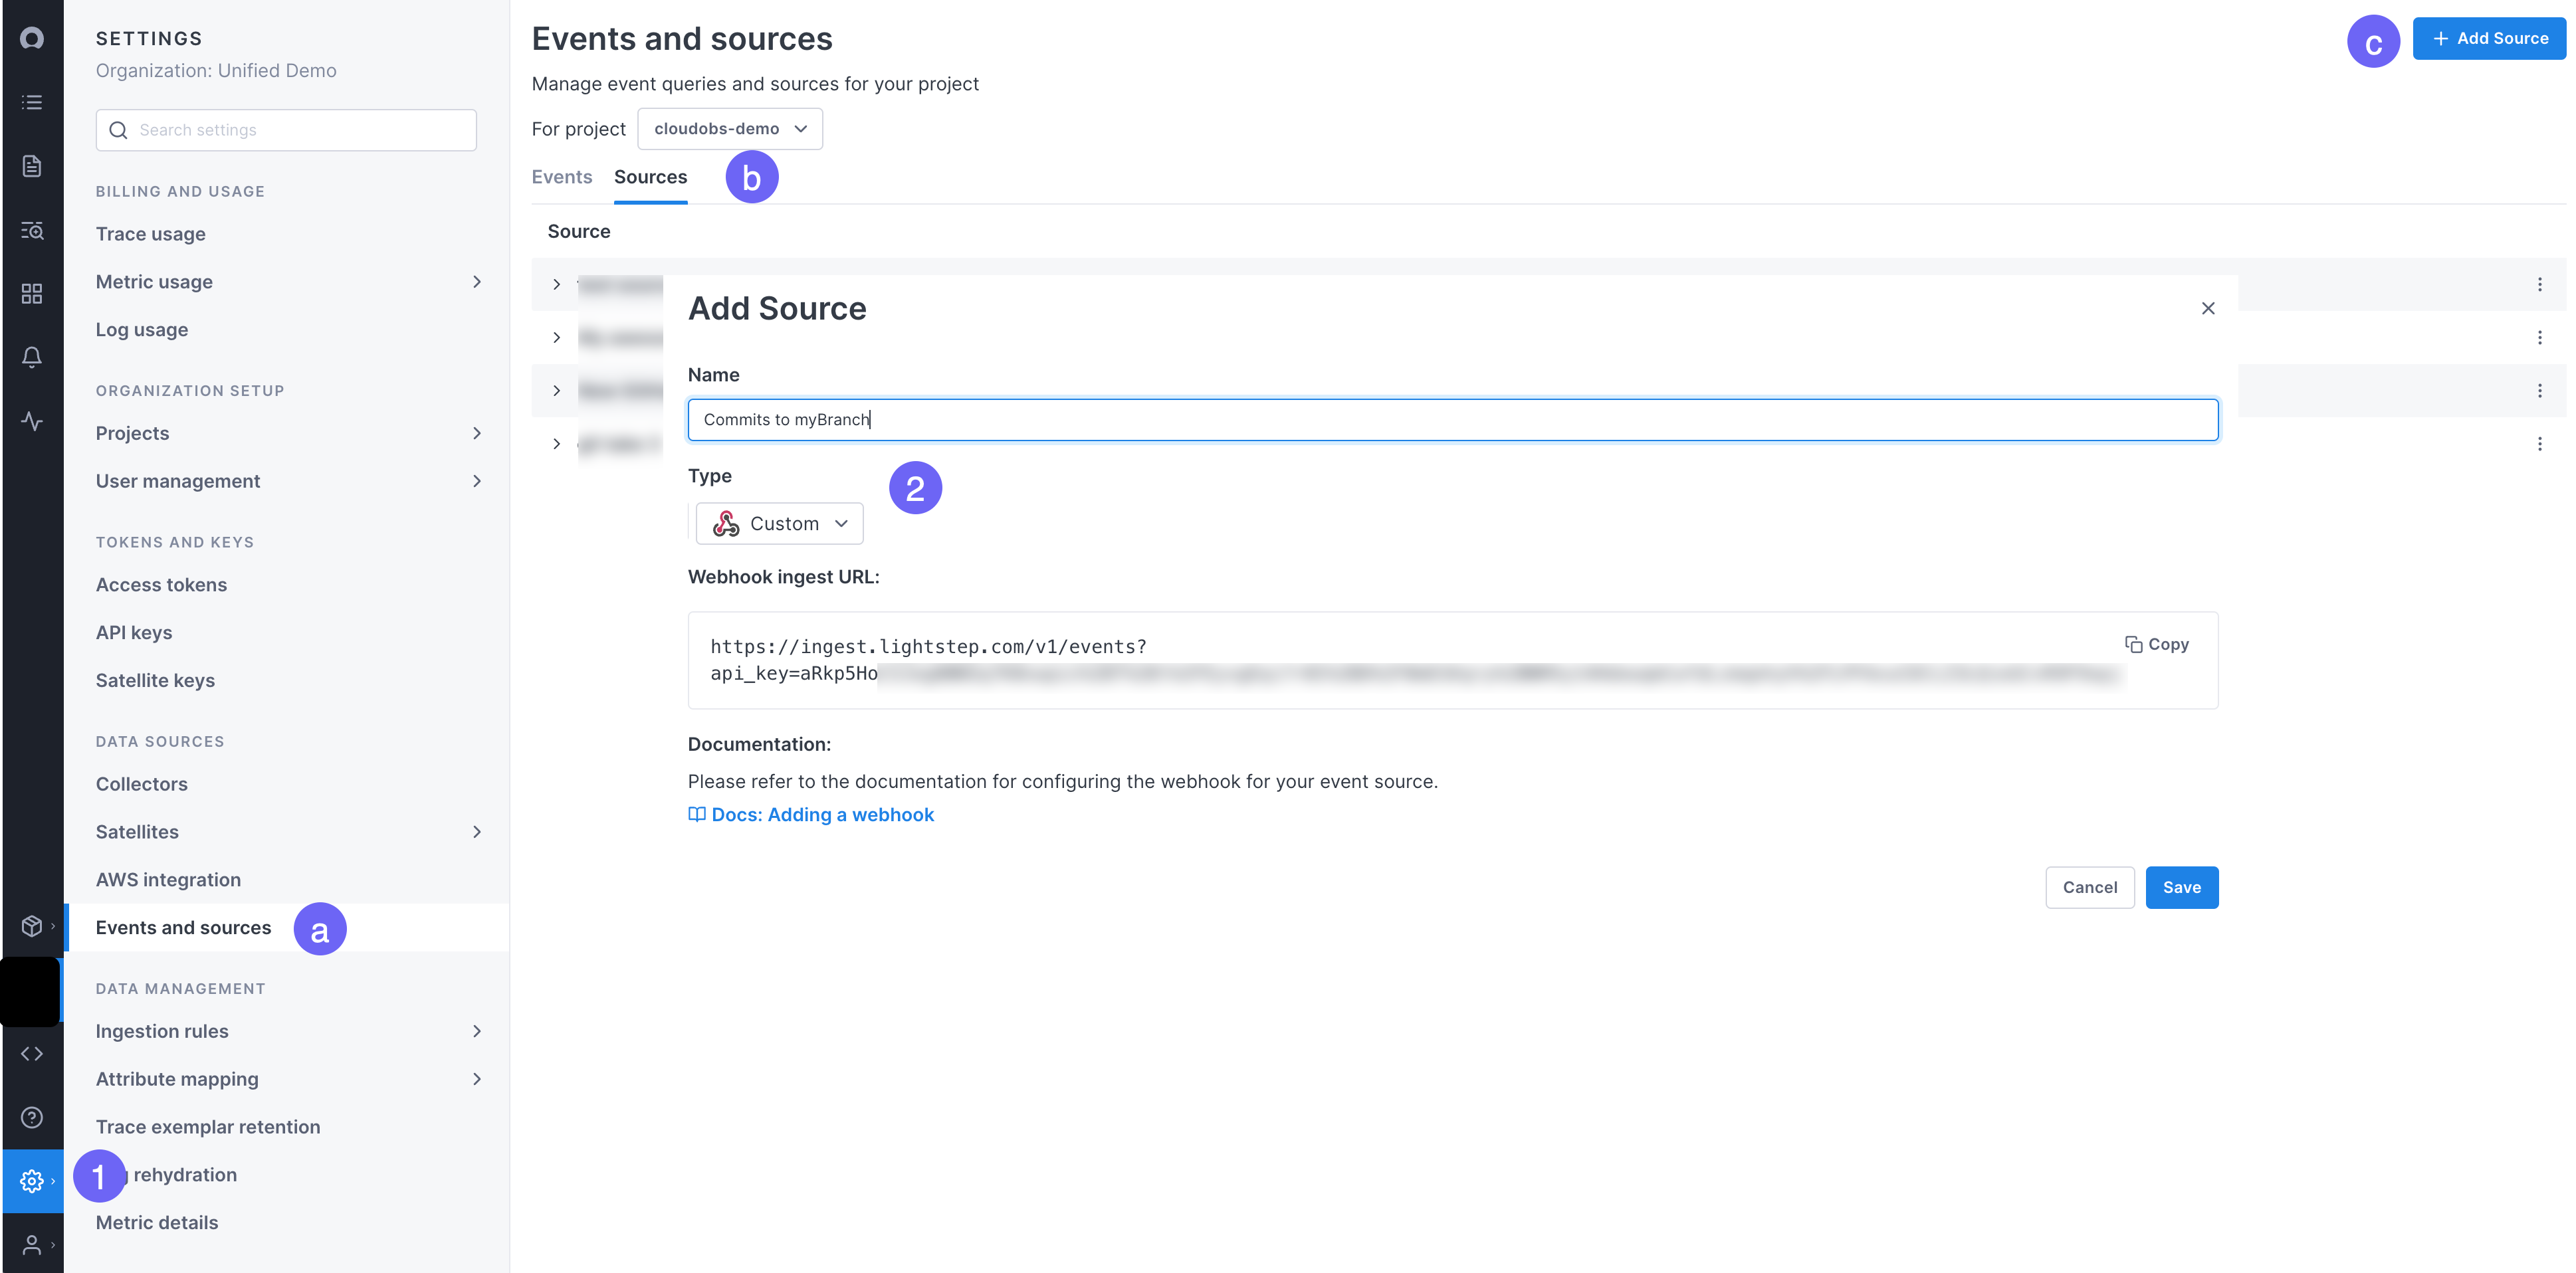Save the new source
Viewport: 2576px width, 1273px height.
[2182, 887]
